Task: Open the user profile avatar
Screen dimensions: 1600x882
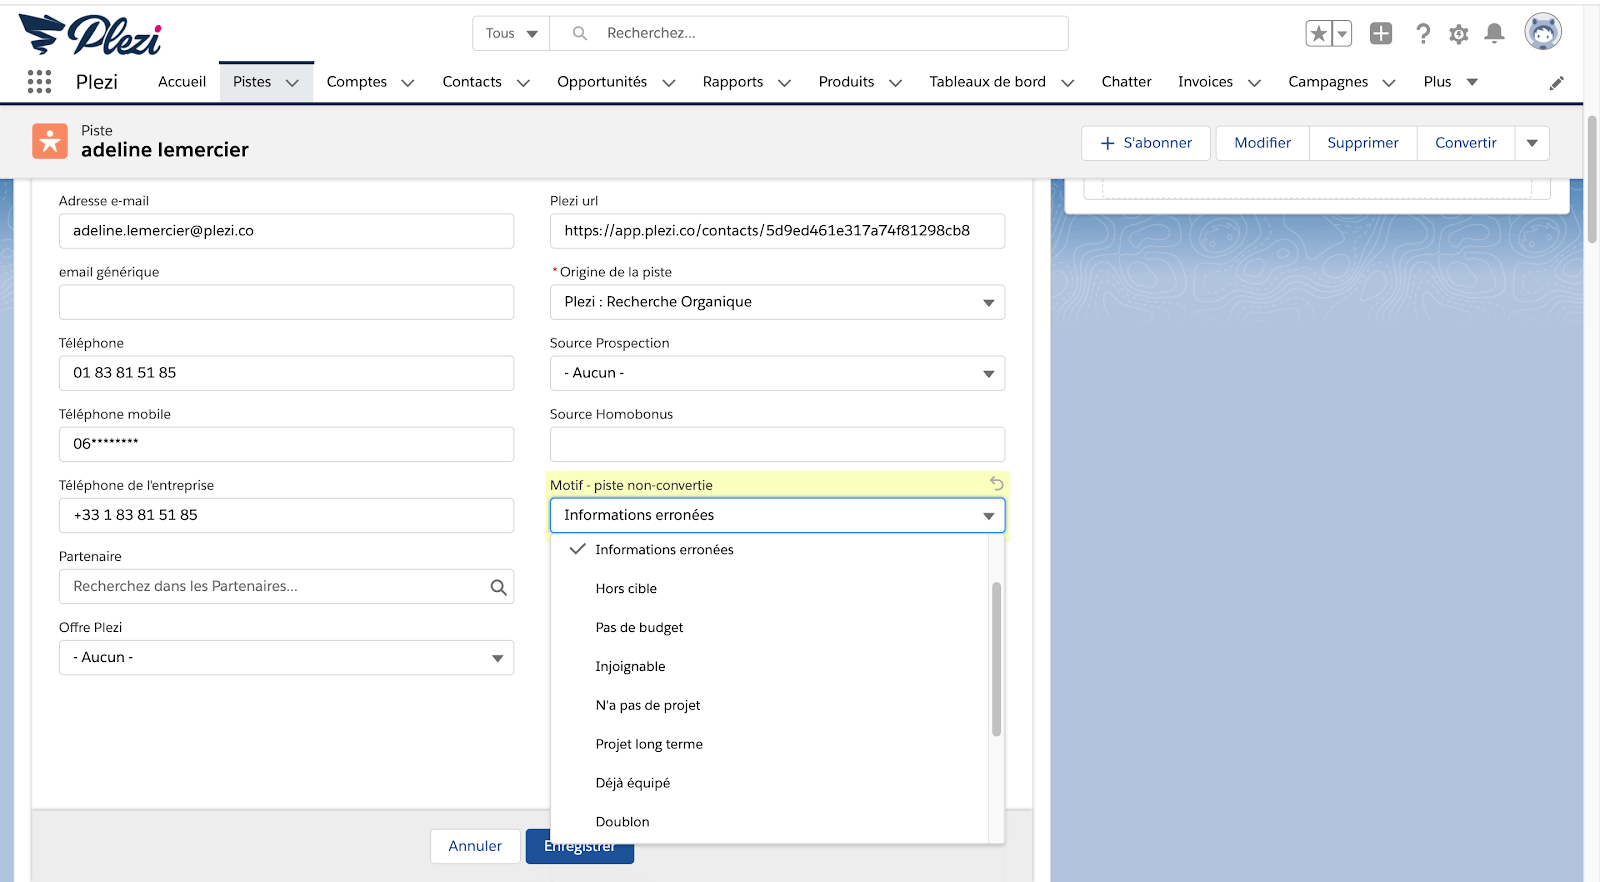Action: click(1543, 32)
